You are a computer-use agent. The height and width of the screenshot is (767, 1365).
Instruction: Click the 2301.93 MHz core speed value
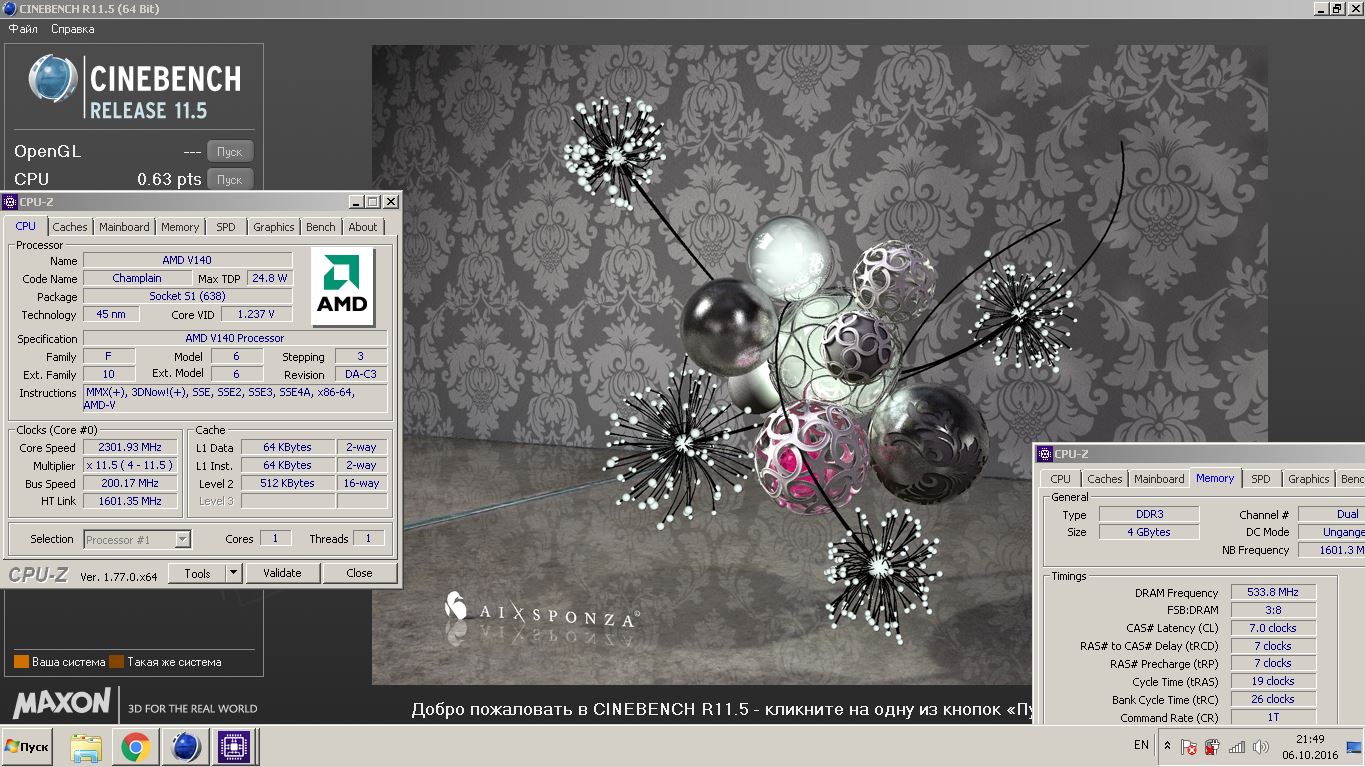tap(130, 447)
